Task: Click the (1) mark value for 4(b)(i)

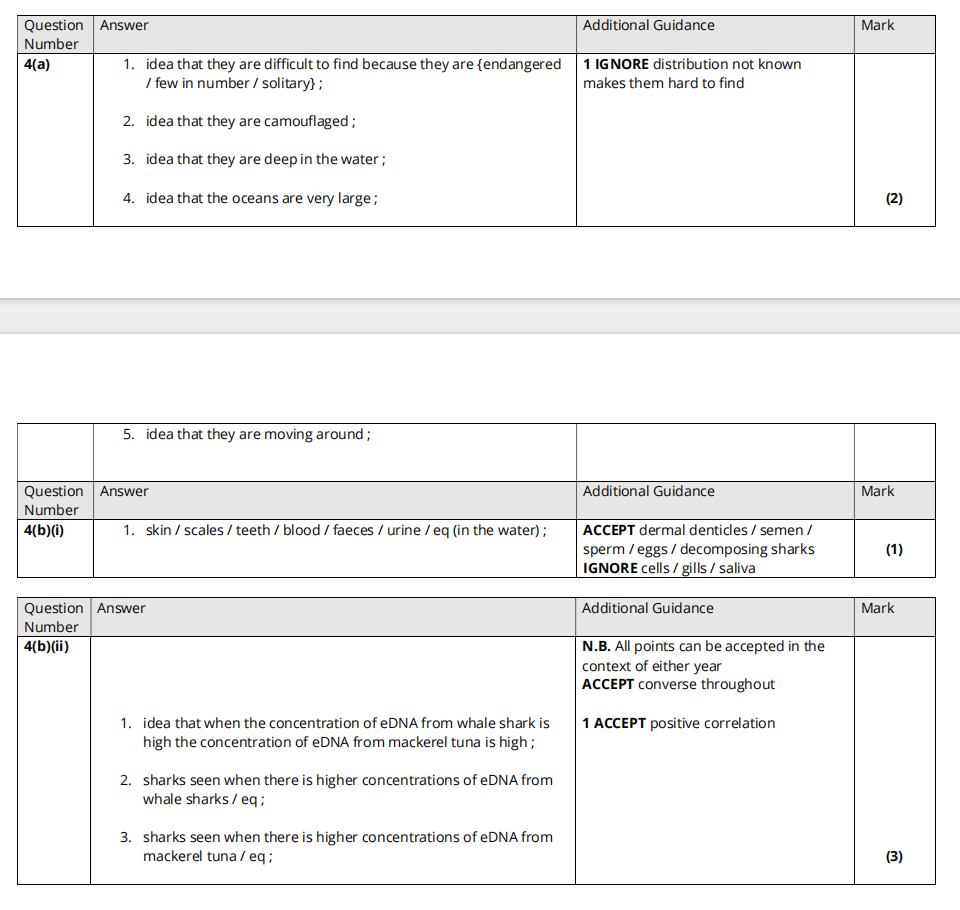Action: (x=894, y=549)
